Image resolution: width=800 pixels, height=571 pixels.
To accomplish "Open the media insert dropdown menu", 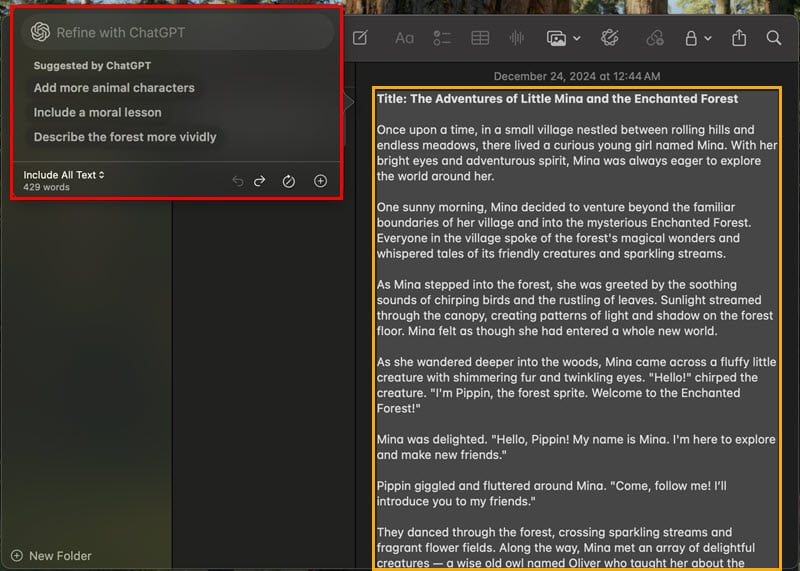I will [563, 39].
